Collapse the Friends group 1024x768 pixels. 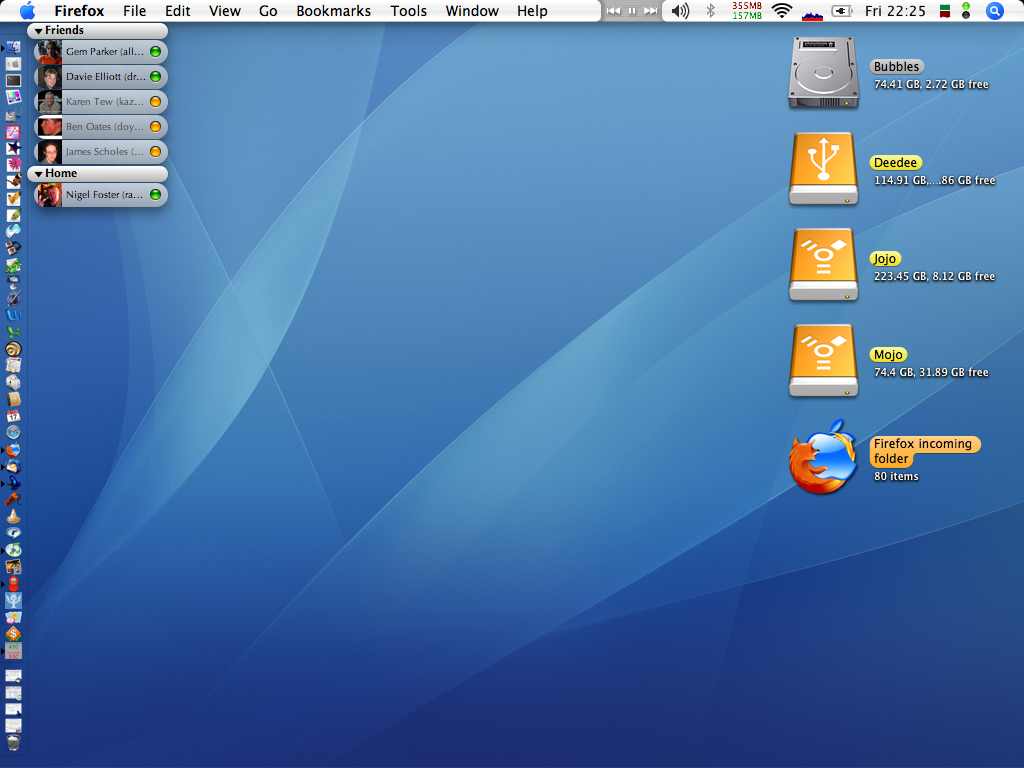[x=39, y=31]
